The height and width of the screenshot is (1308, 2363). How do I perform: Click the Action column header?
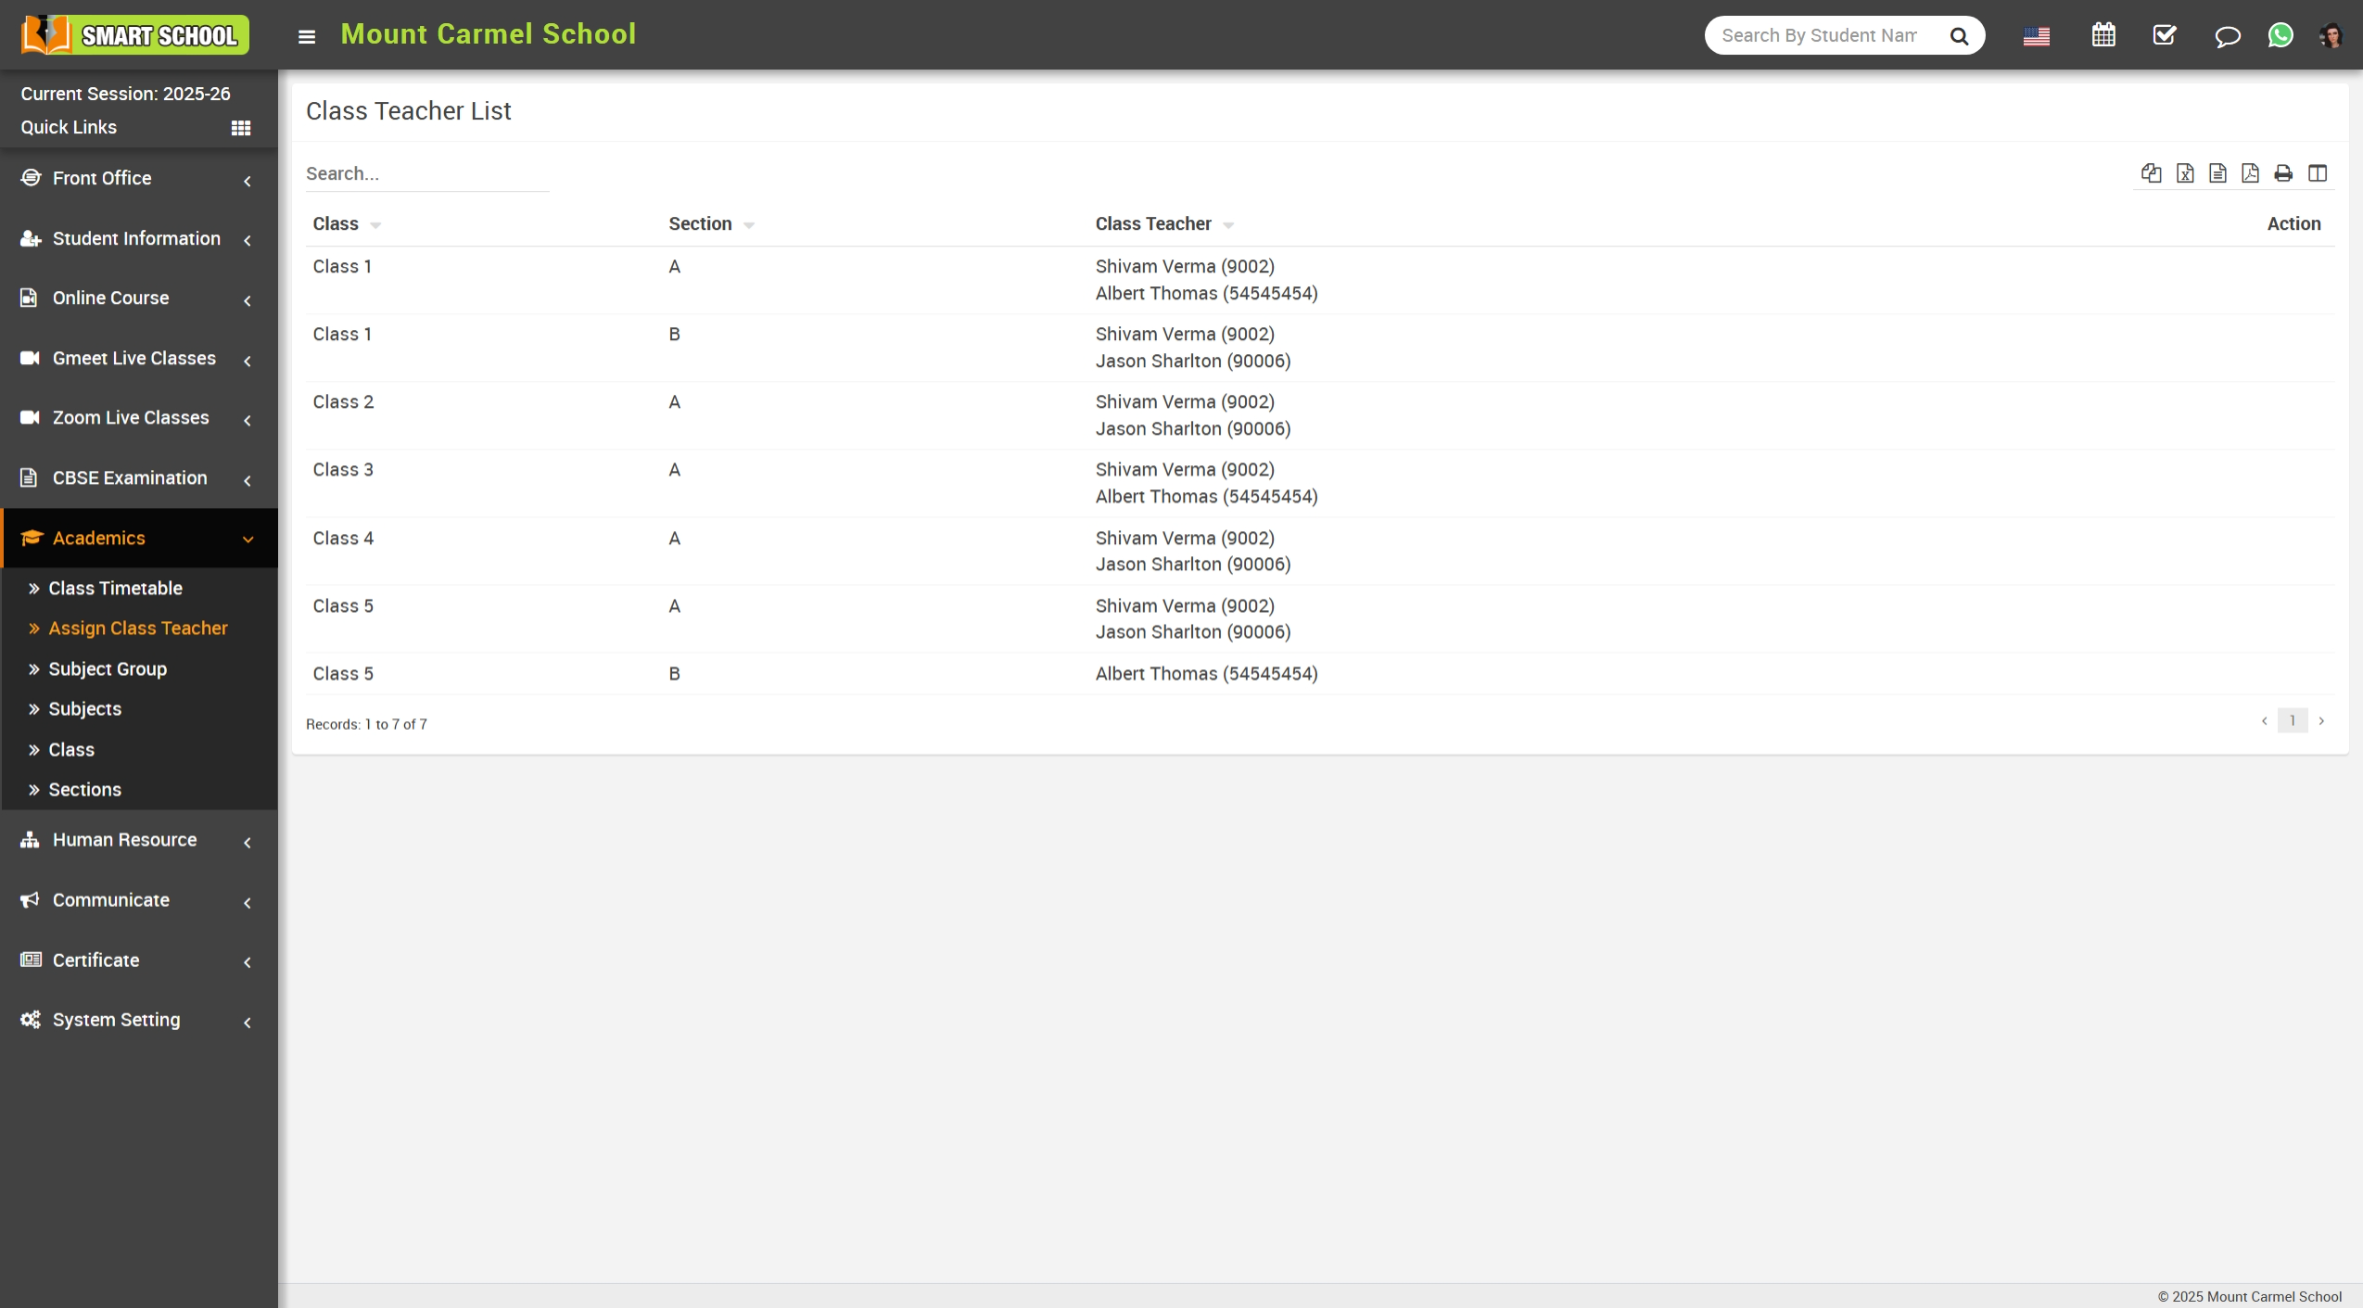click(2293, 223)
